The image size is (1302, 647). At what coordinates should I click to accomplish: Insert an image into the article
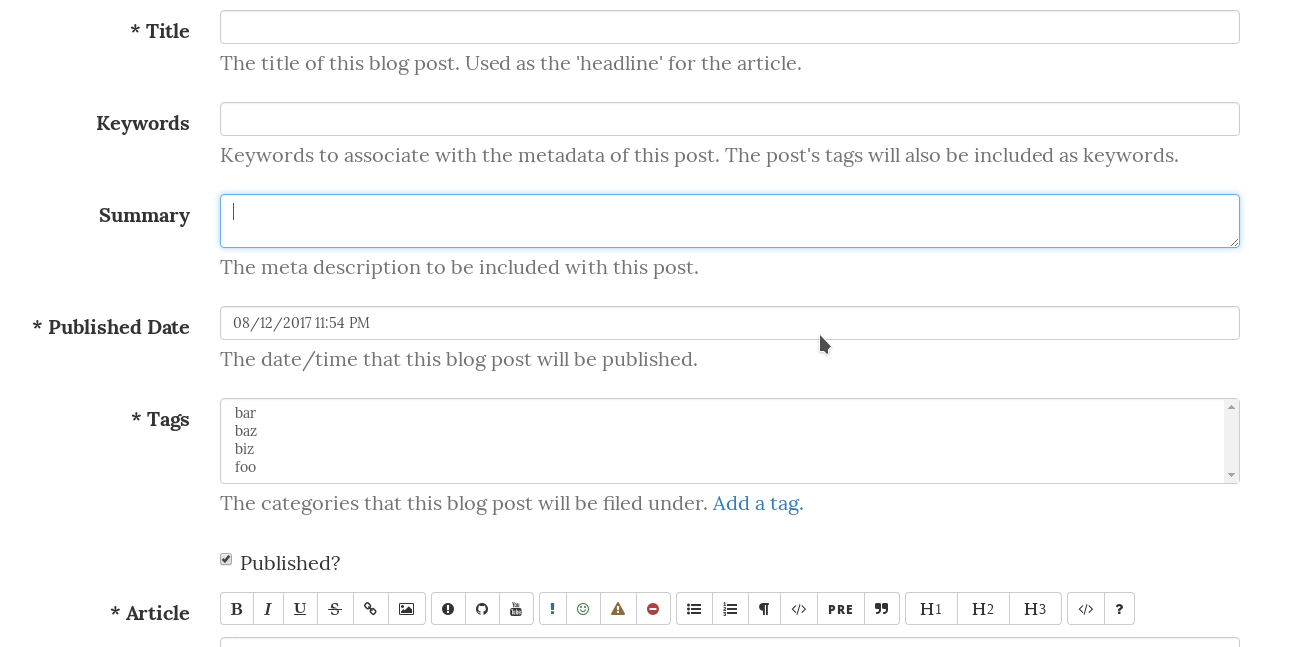[406, 608]
